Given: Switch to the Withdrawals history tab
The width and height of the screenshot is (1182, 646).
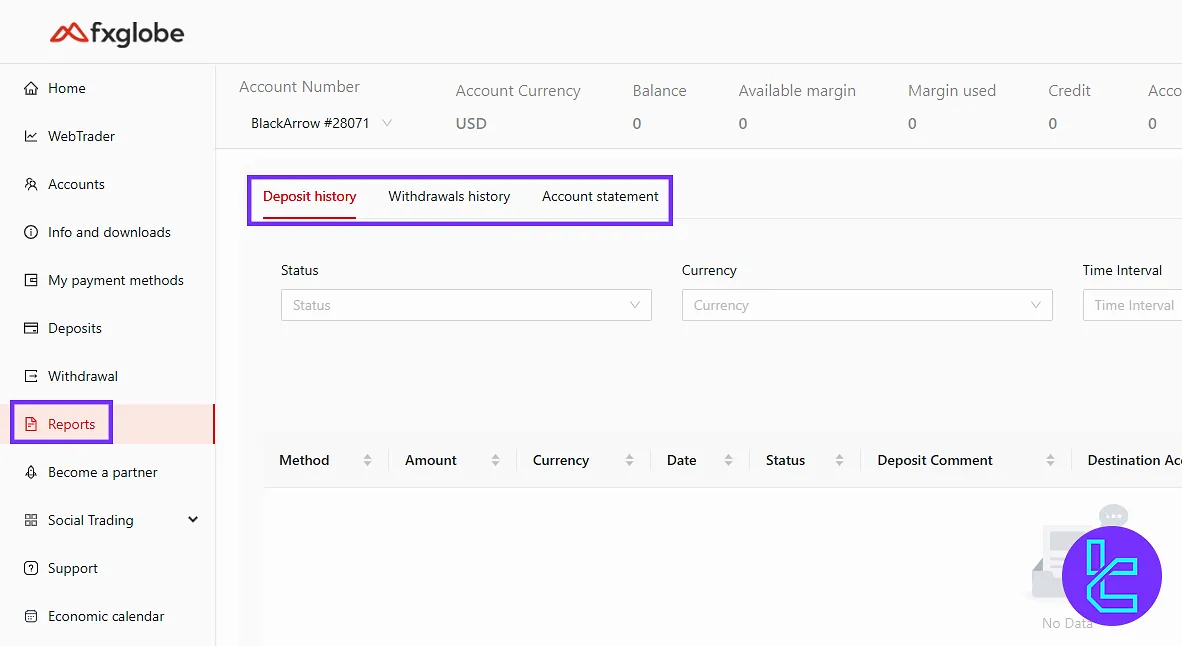Looking at the screenshot, I should point(449,197).
